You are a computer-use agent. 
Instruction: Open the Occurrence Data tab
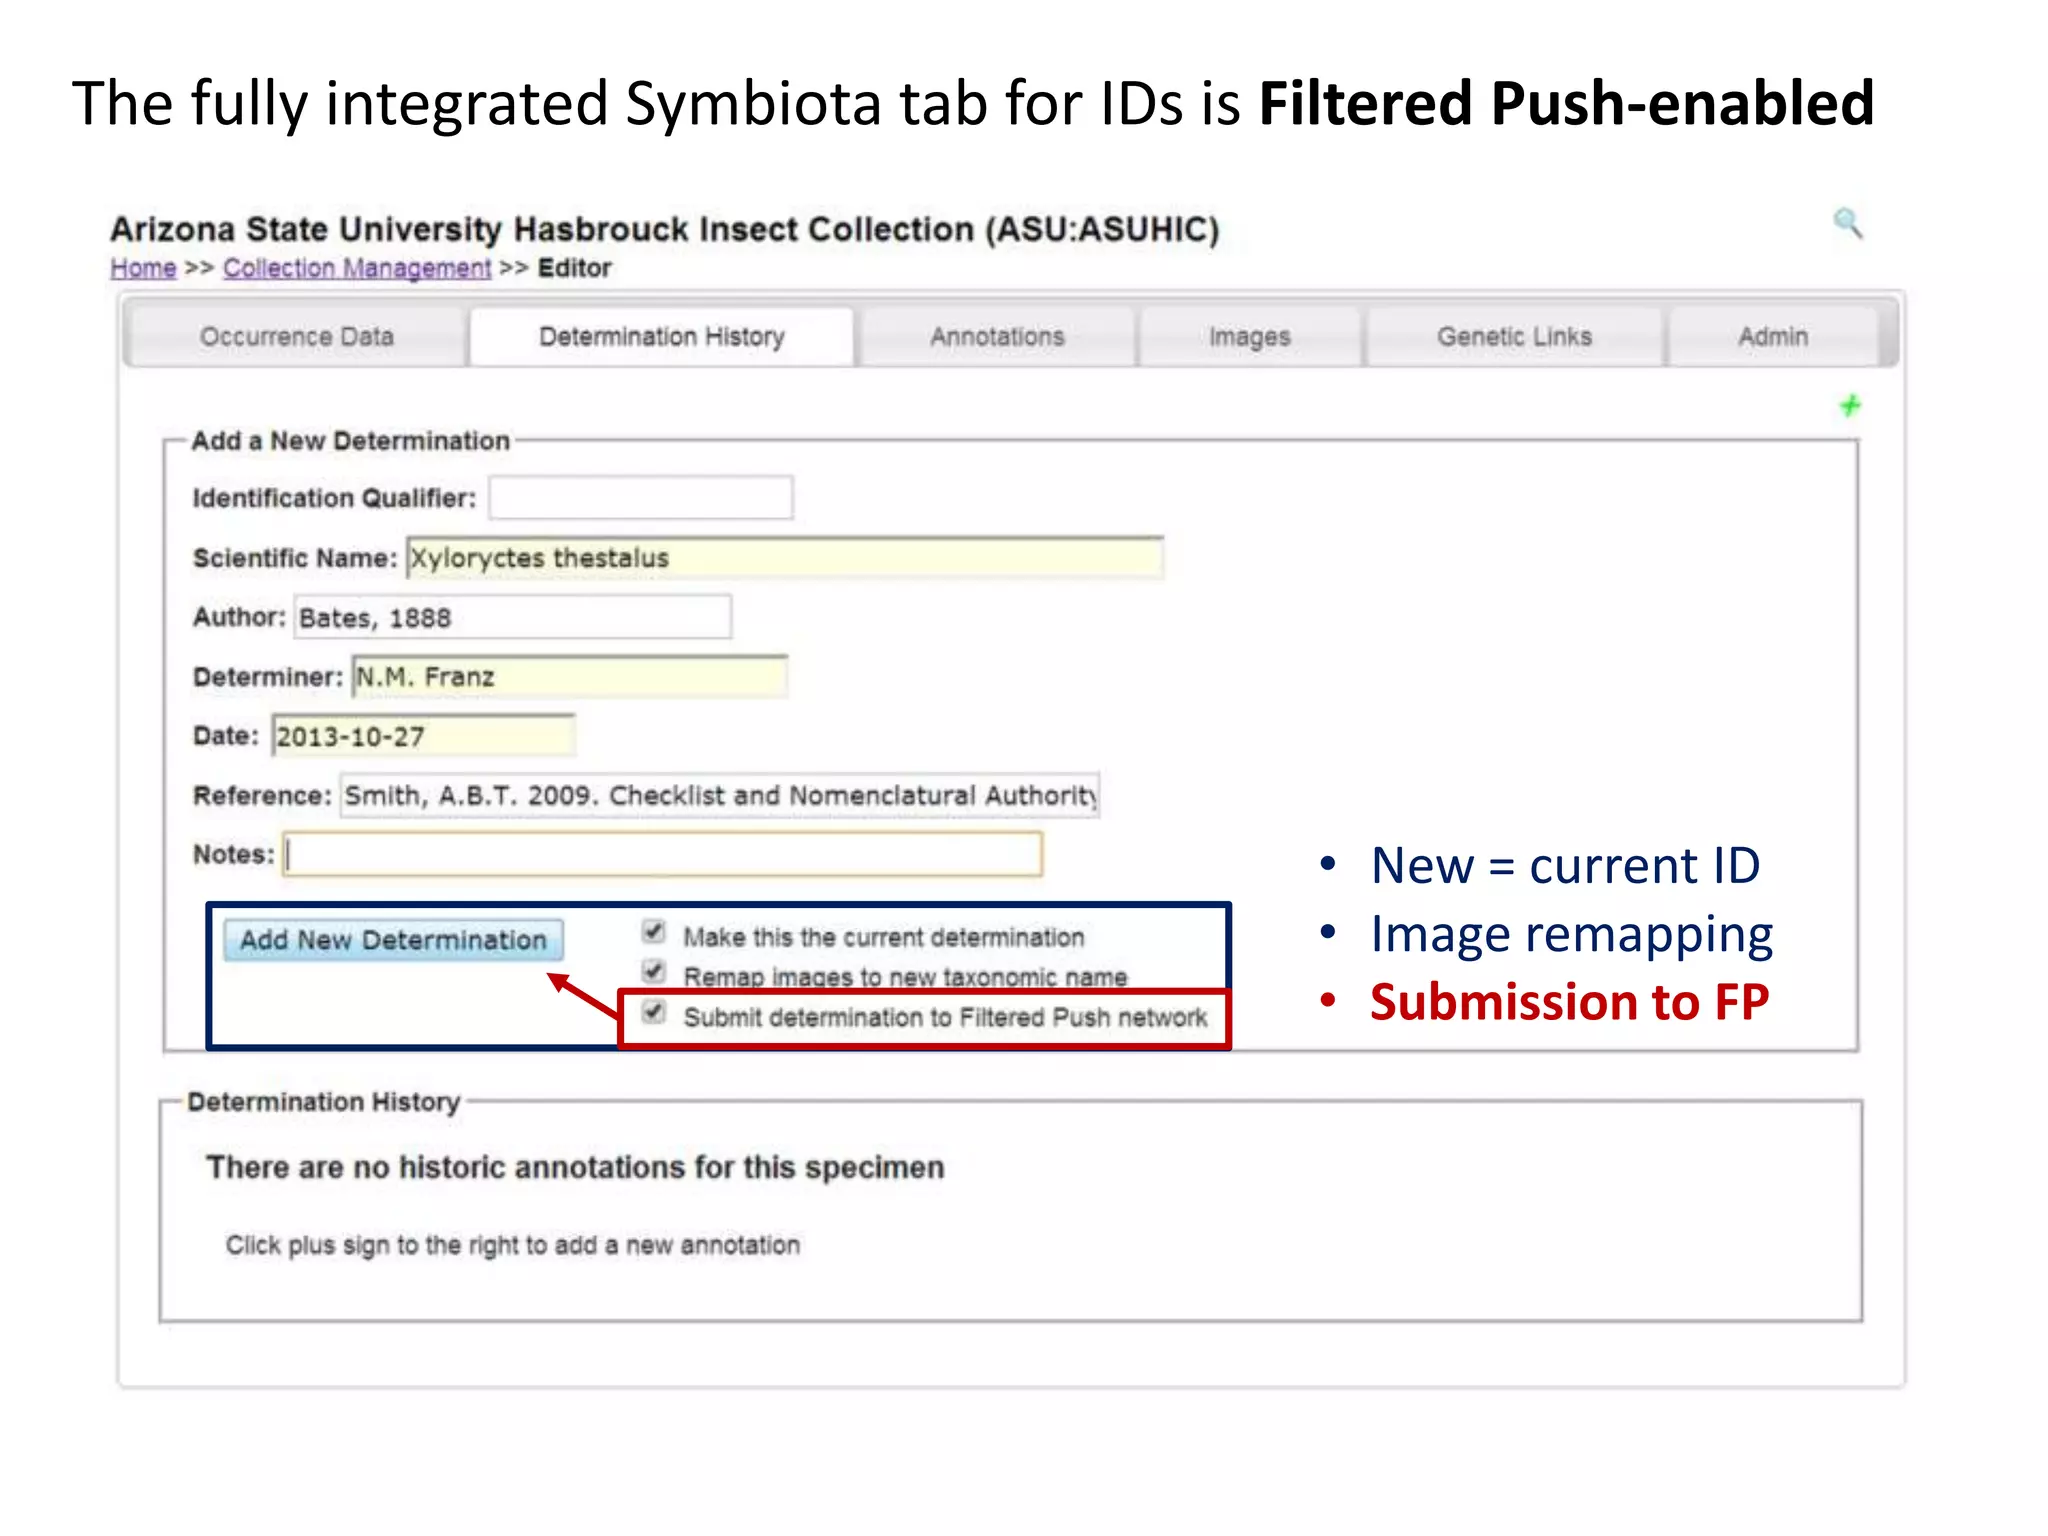296,337
